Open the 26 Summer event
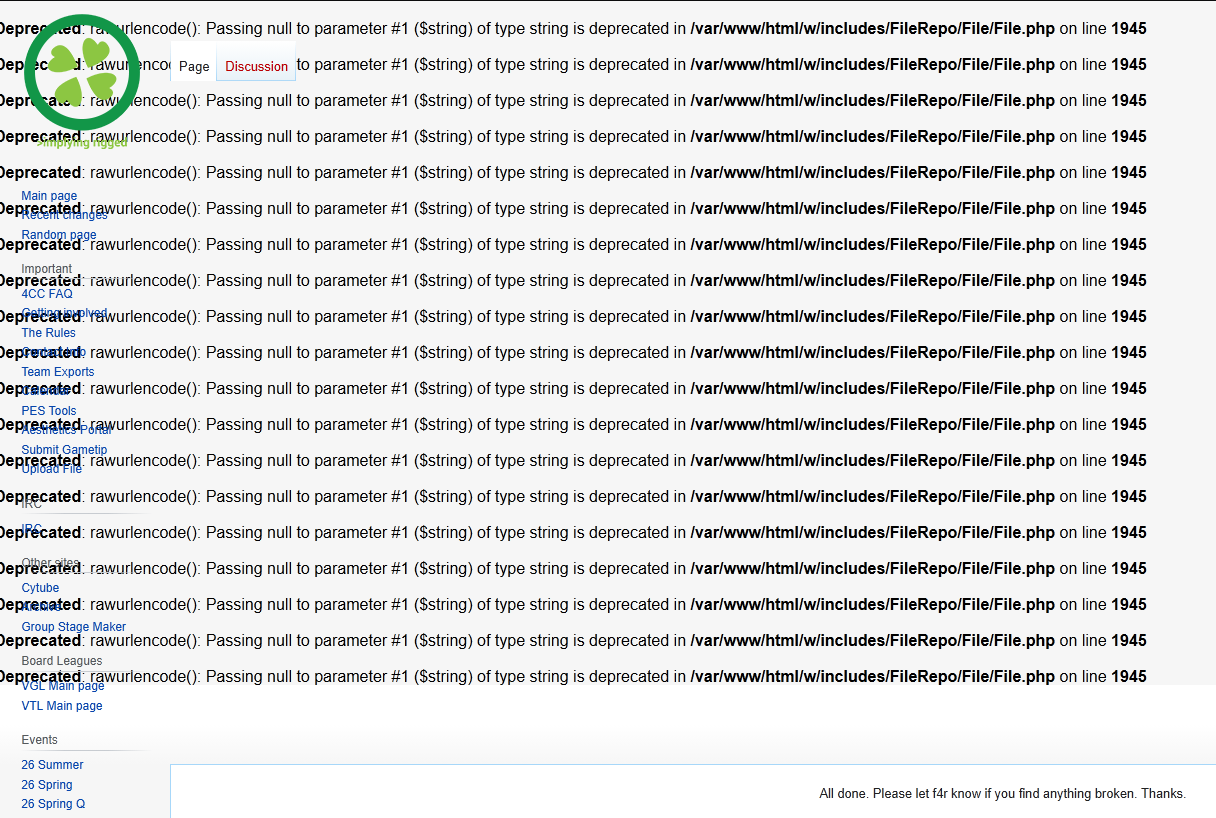 52,765
